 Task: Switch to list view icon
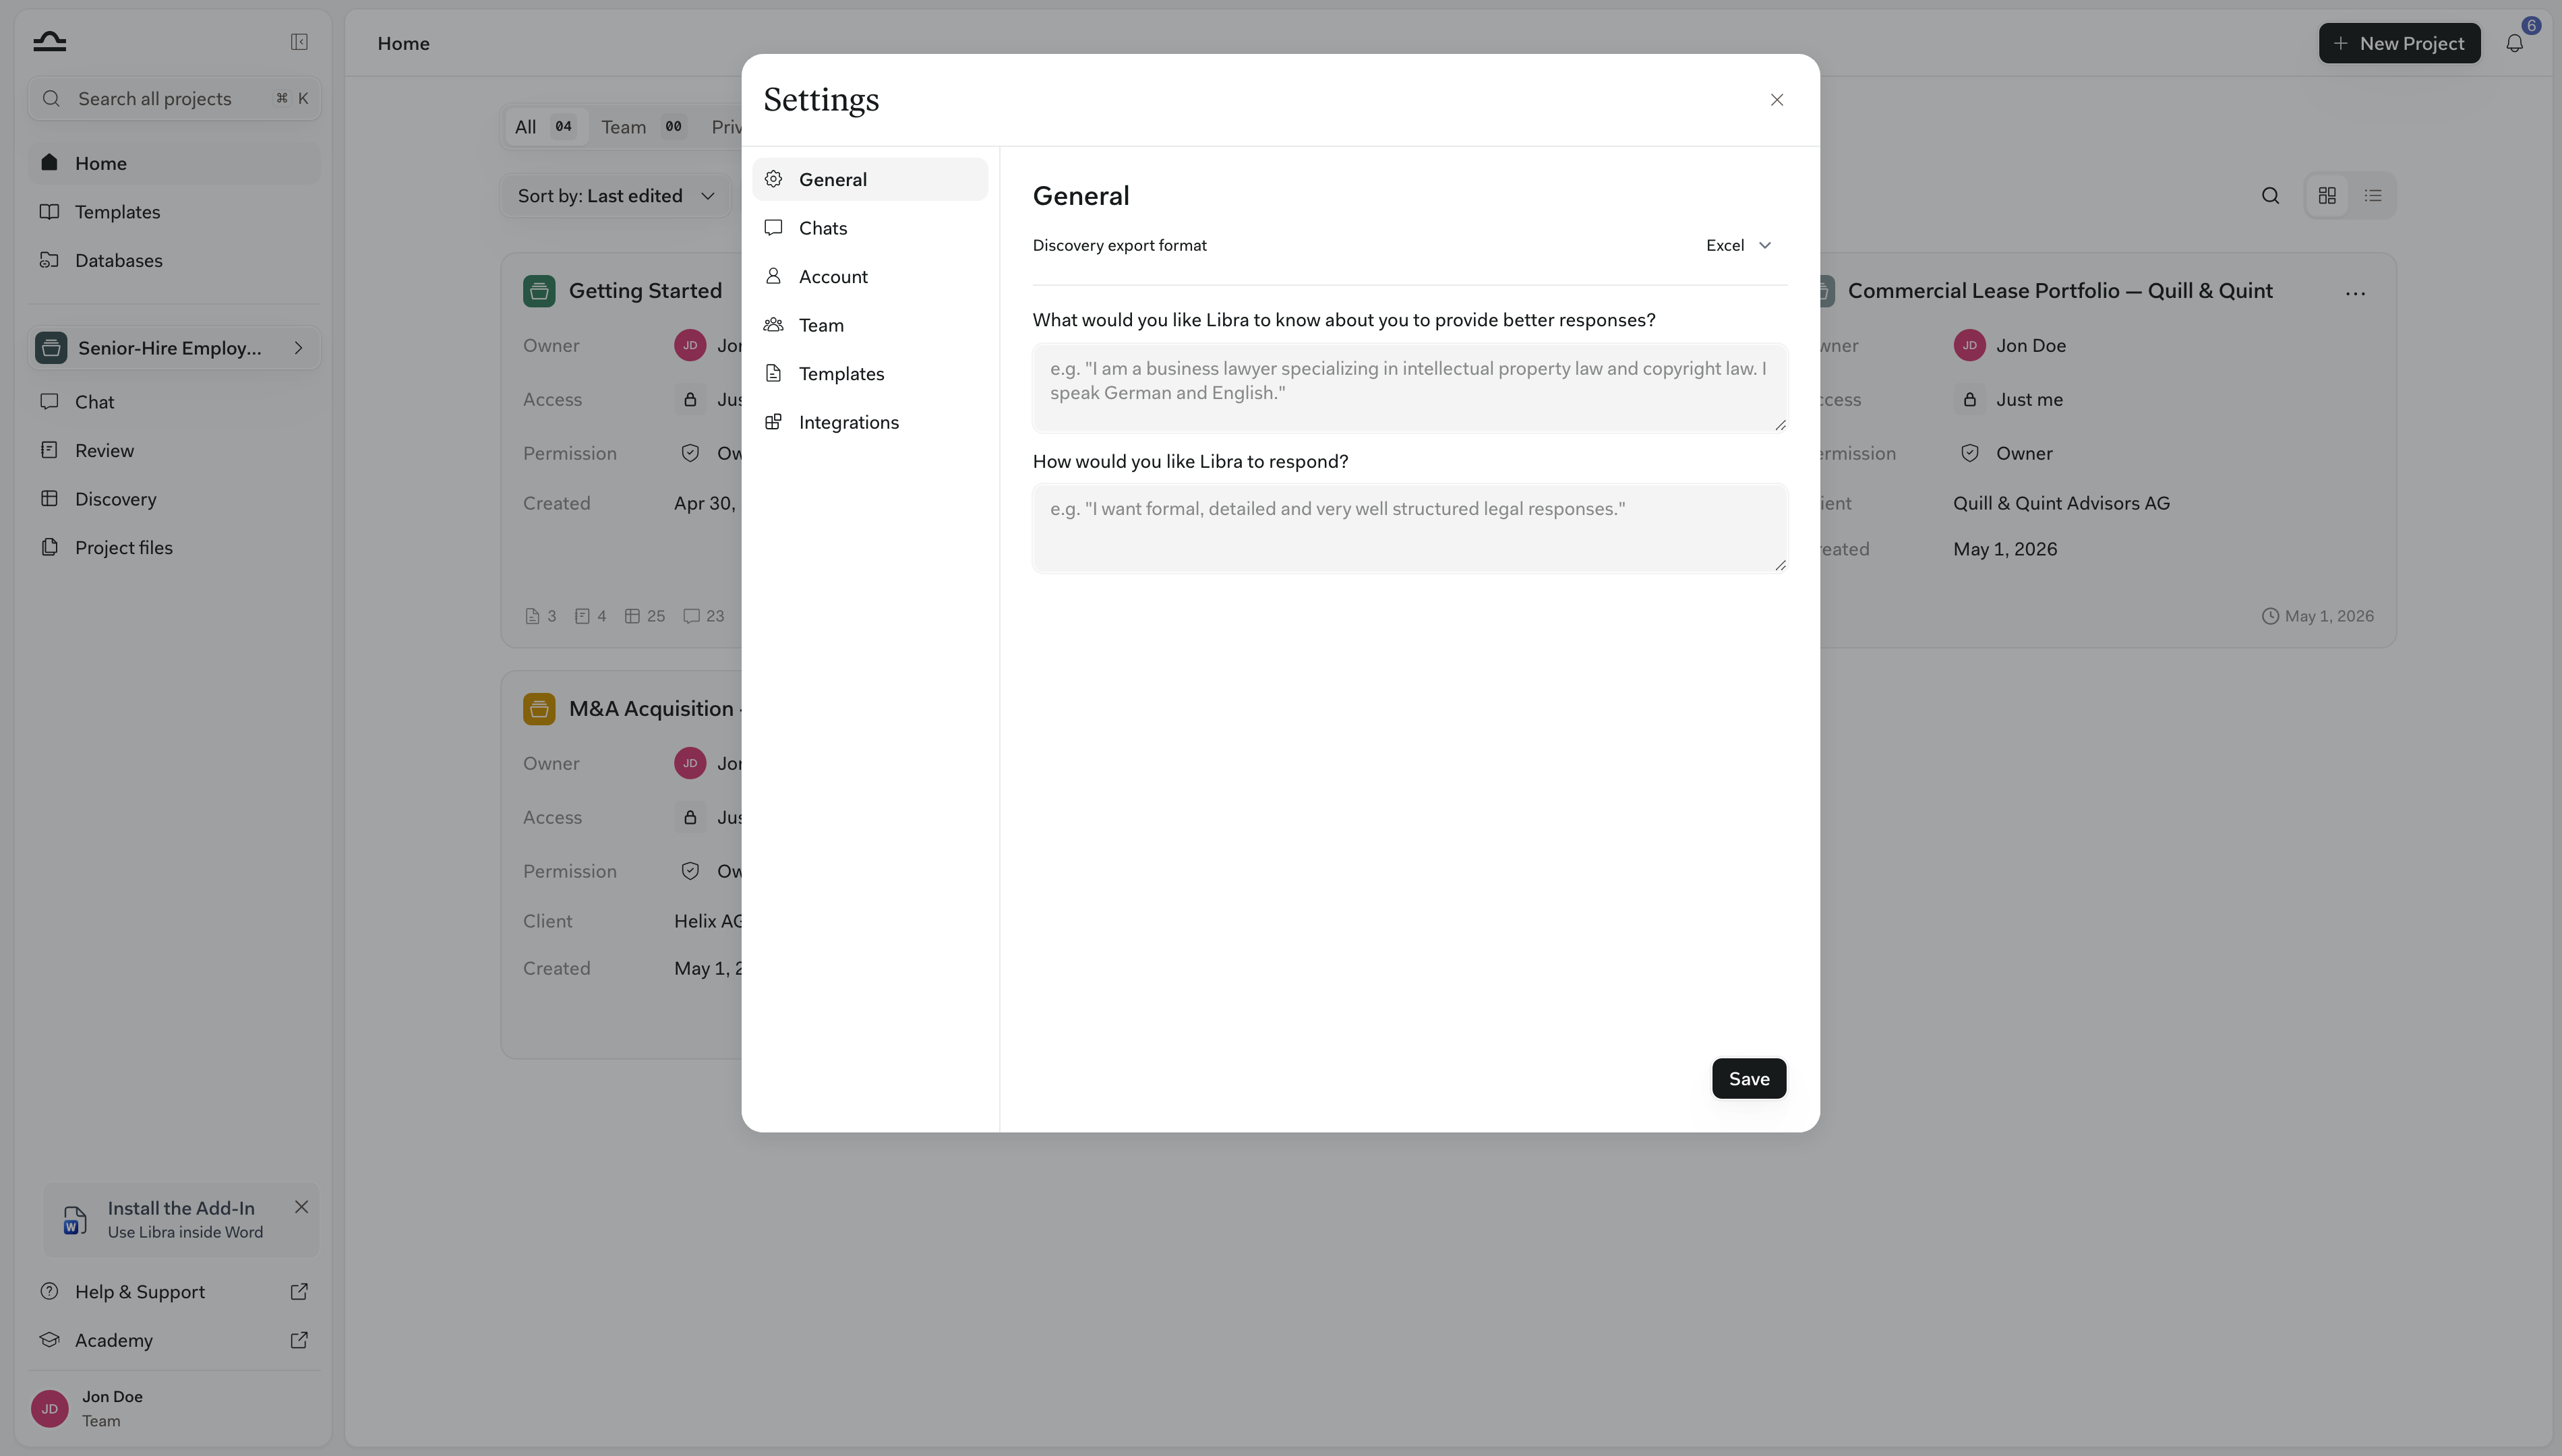tap(2373, 196)
